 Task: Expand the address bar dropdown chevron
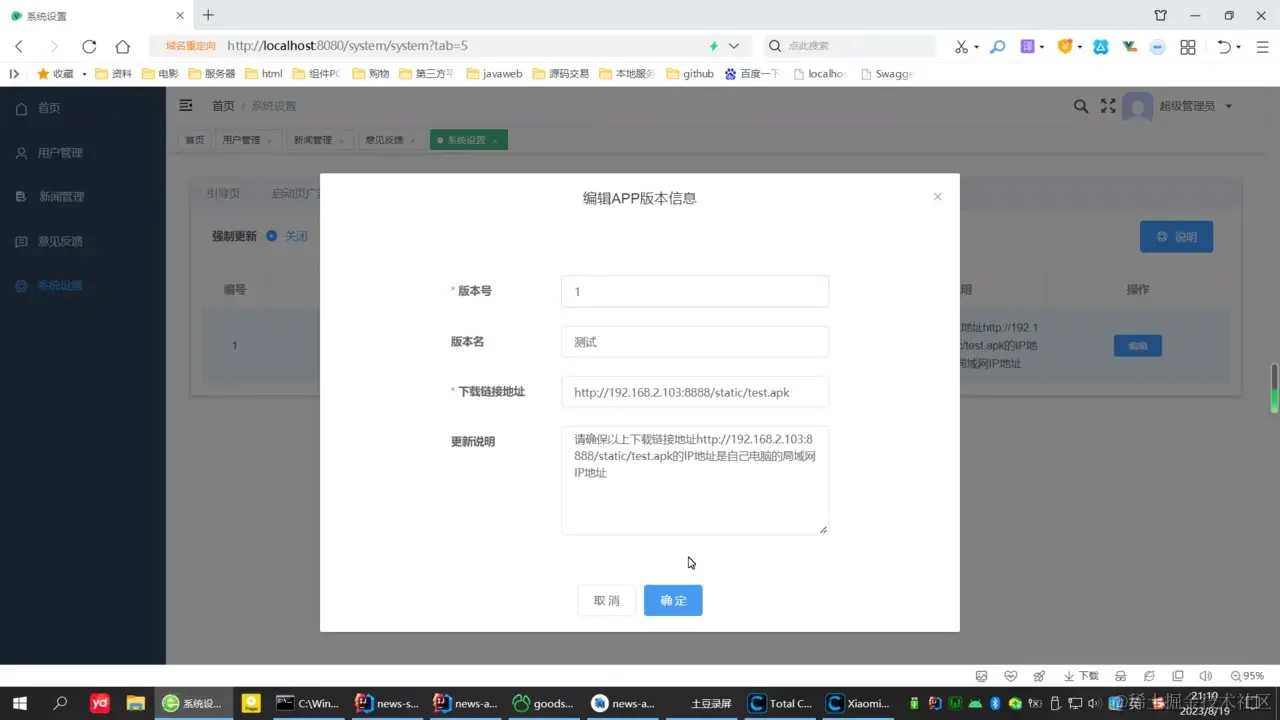click(734, 46)
